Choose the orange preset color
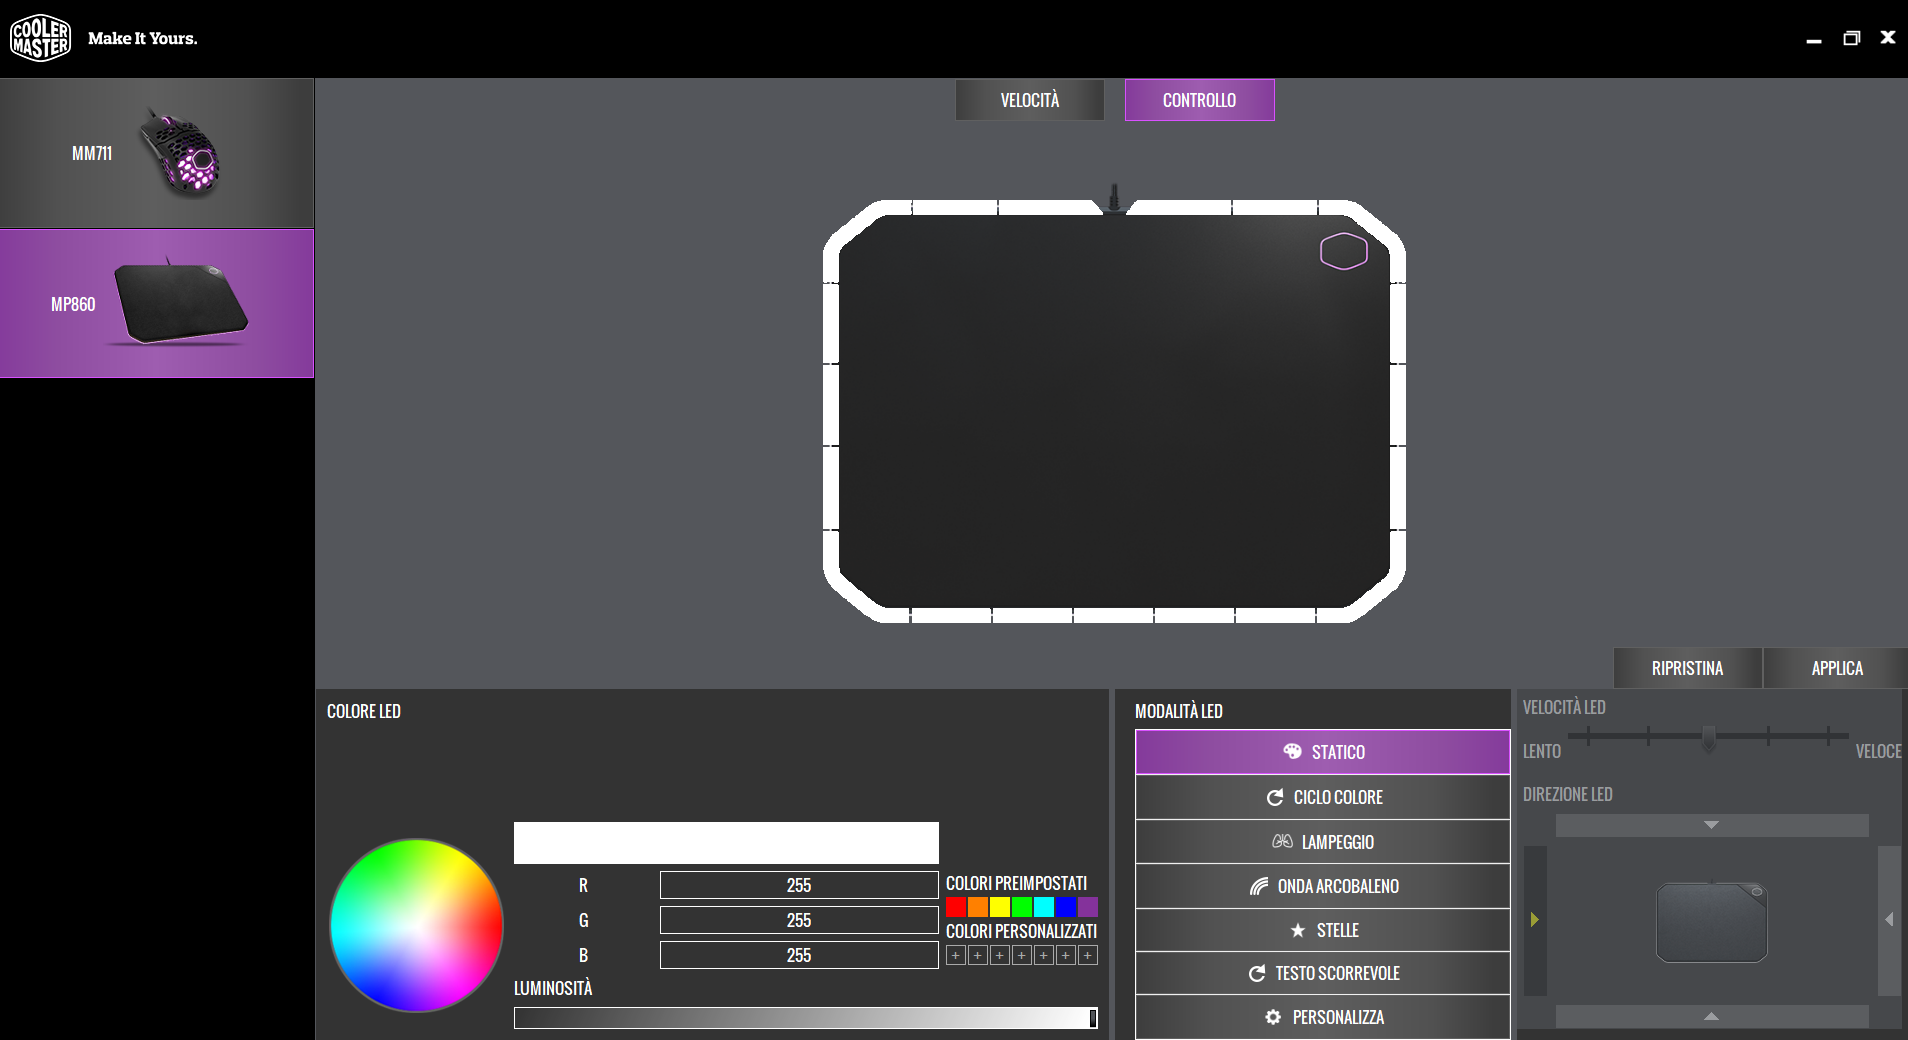 [978, 907]
